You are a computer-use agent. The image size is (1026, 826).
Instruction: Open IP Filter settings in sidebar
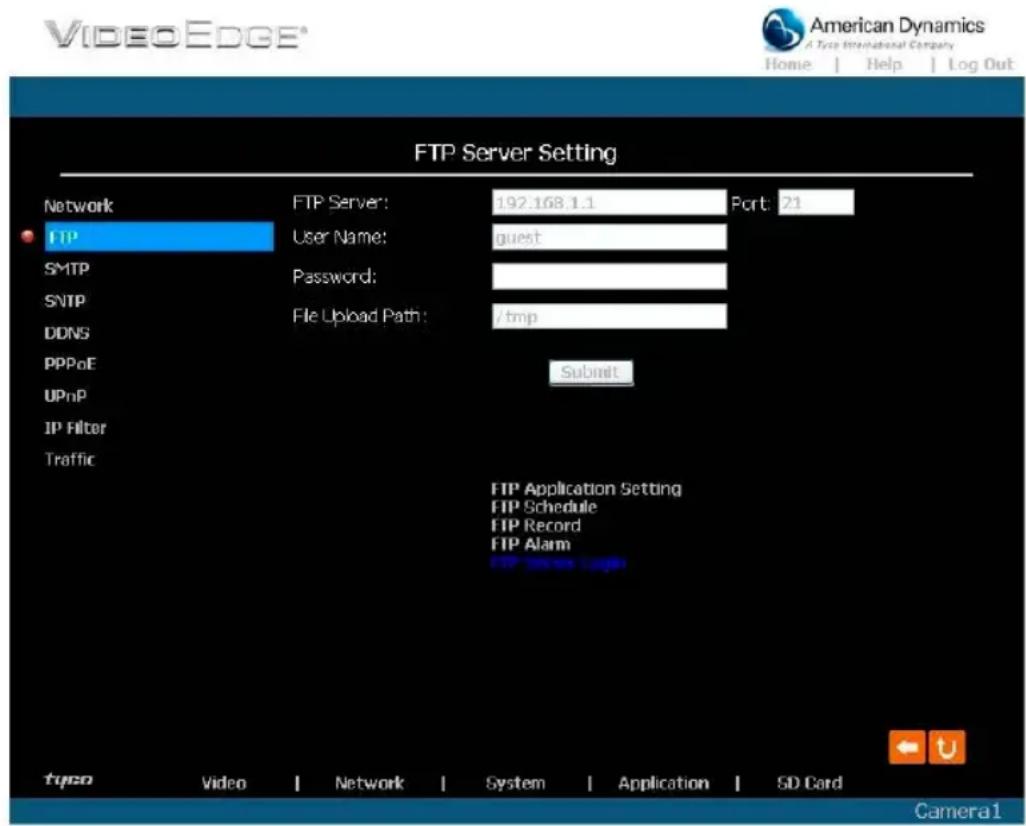click(75, 428)
